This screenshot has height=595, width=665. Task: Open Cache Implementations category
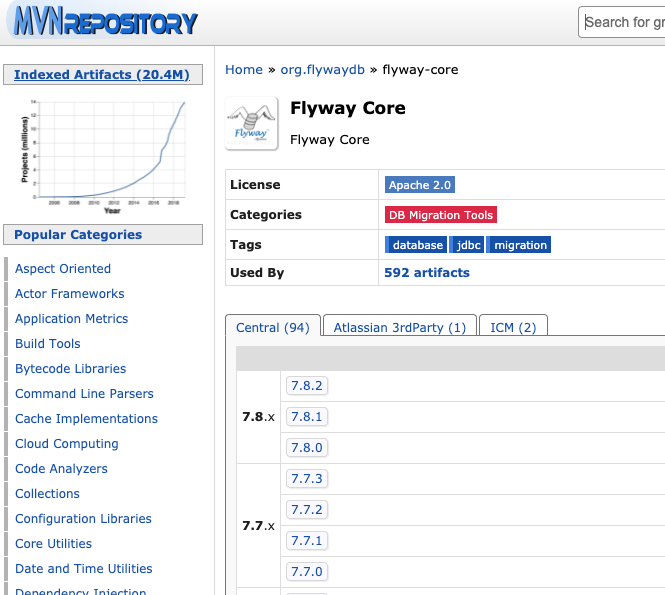[86, 419]
